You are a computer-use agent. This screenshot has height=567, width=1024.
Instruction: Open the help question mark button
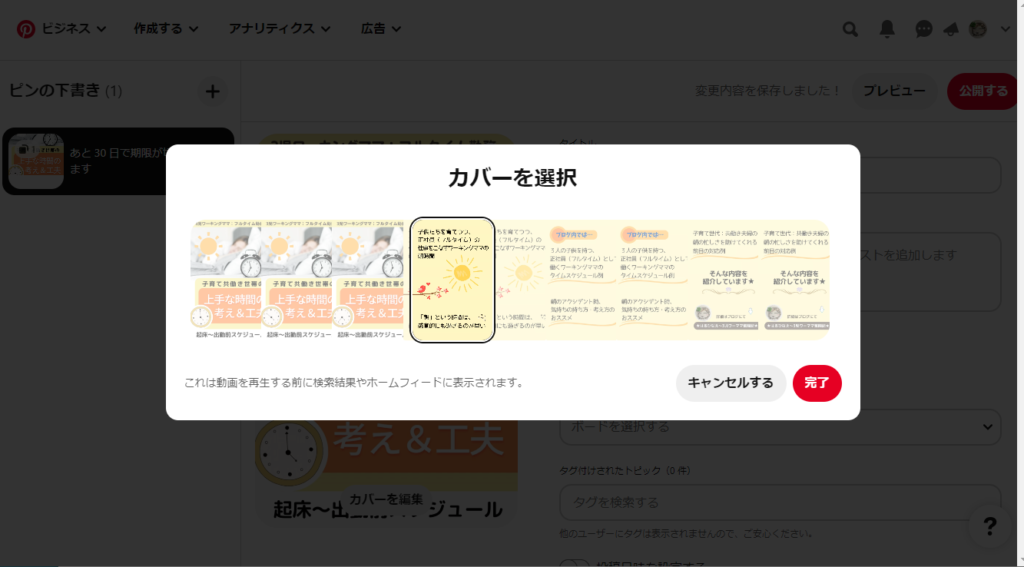coord(990,526)
